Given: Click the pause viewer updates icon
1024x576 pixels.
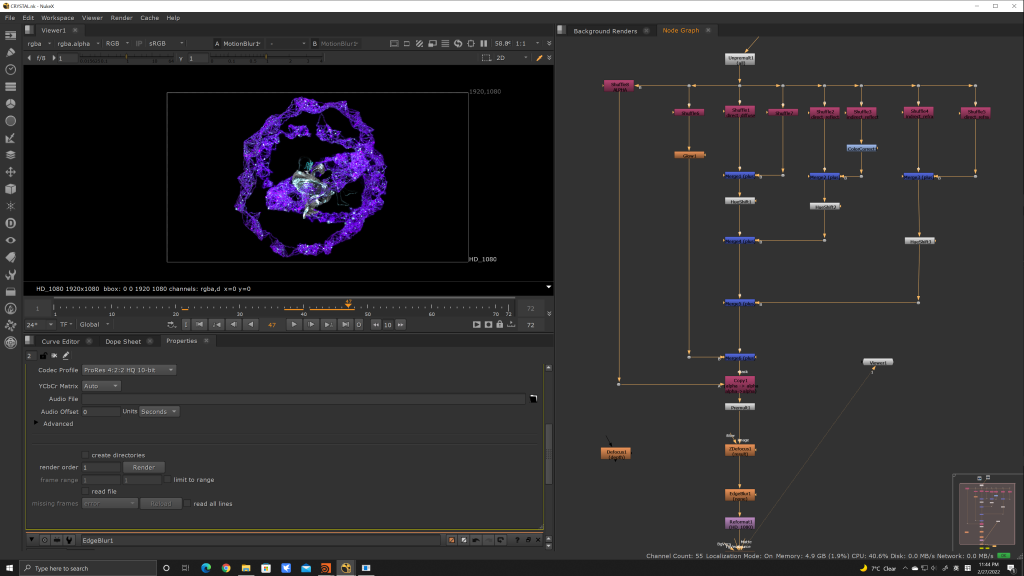Looking at the screenshot, I should pos(484,44).
